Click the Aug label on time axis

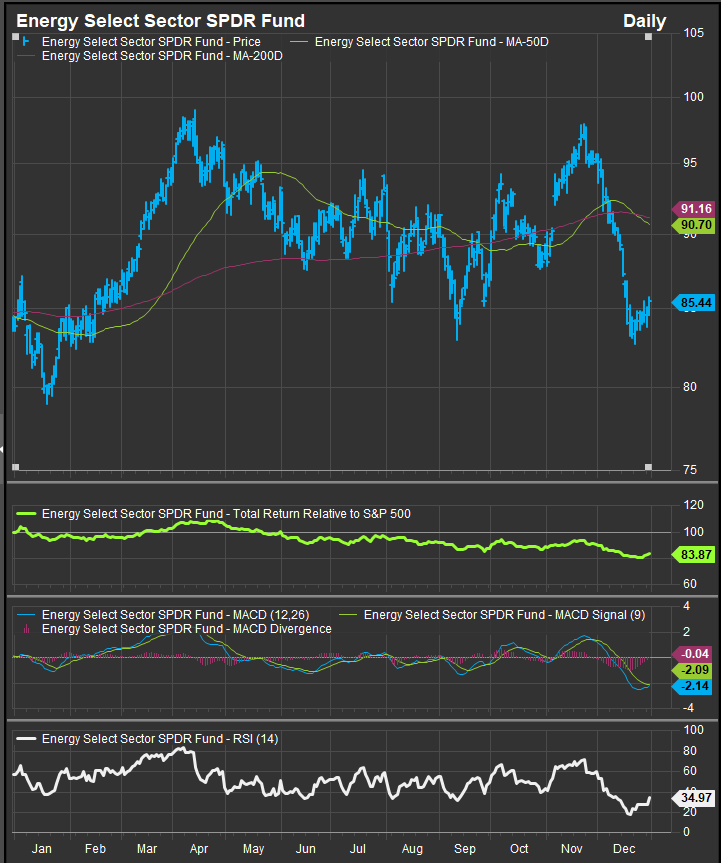(412, 849)
